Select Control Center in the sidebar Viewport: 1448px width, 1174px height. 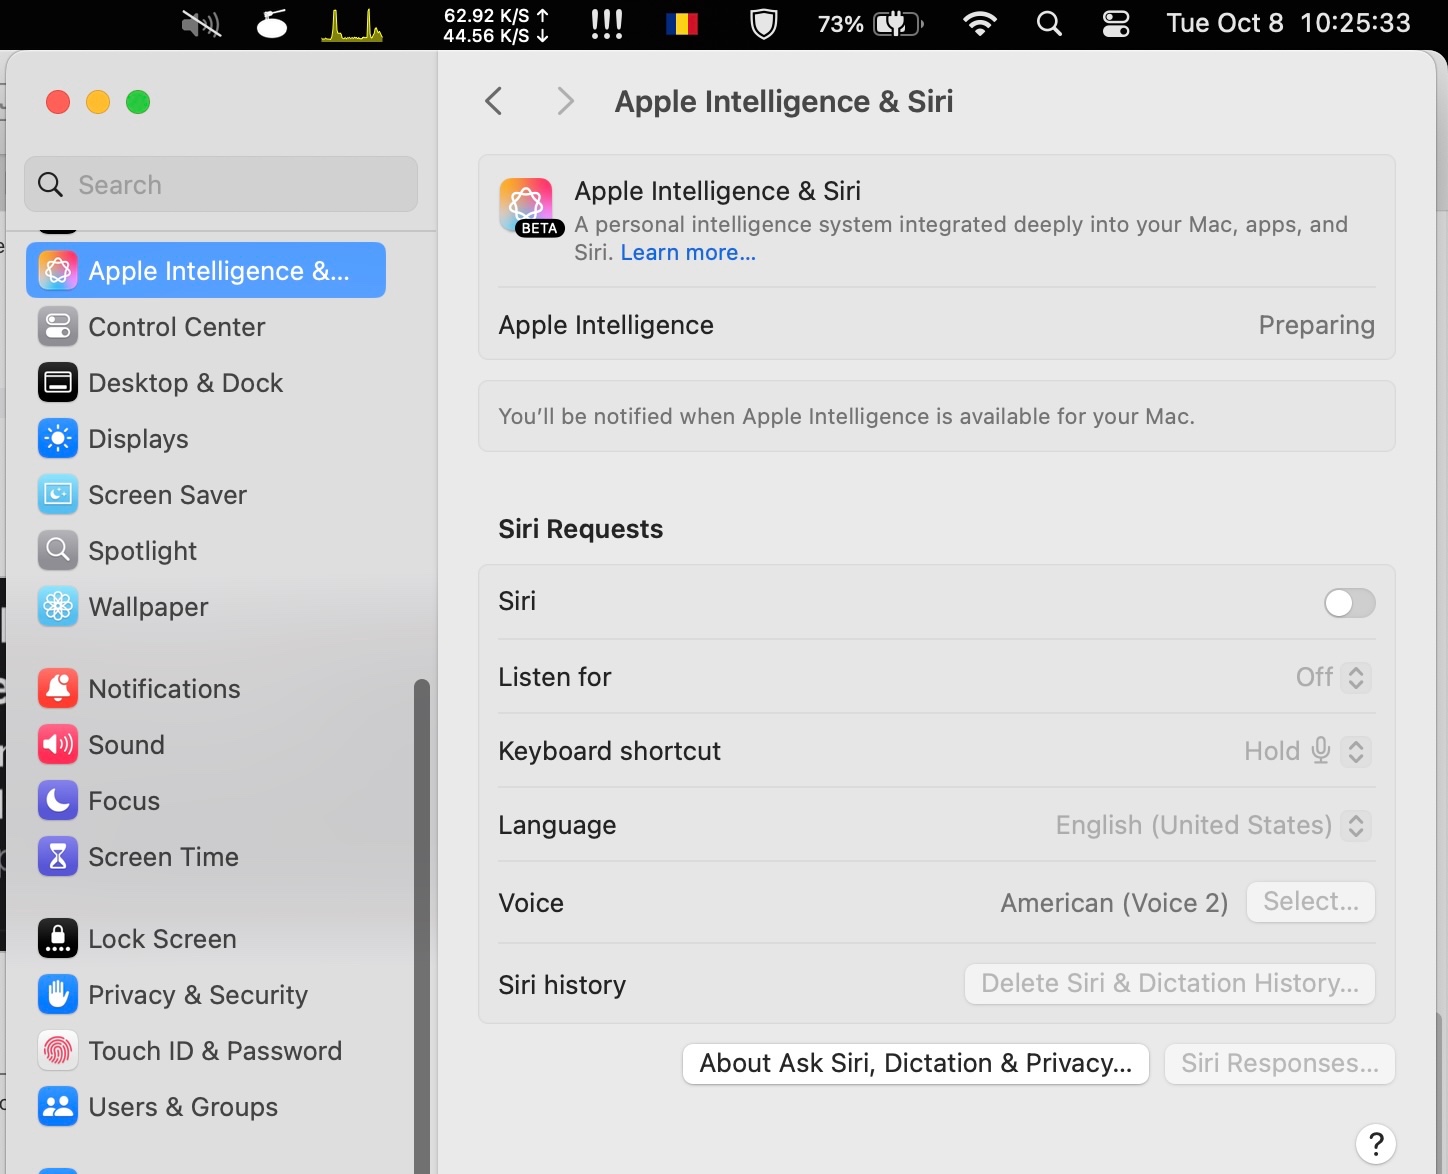[206, 327]
